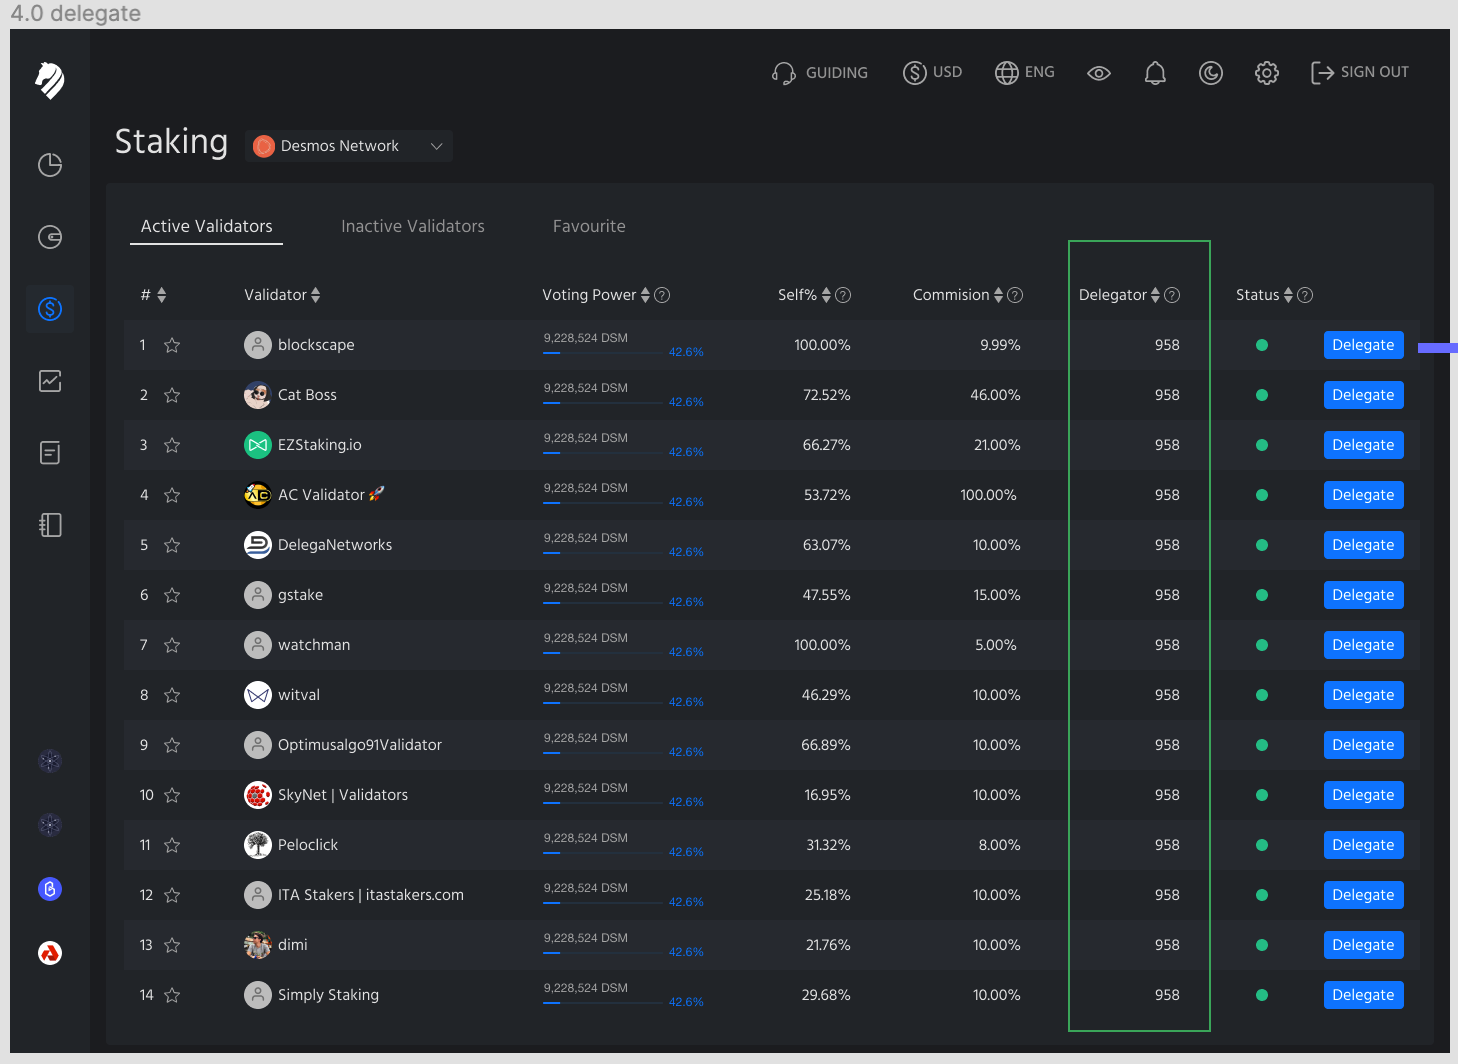The width and height of the screenshot is (1458, 1064).
Task: Click Commision help question icon
Action: (1015, 295)
